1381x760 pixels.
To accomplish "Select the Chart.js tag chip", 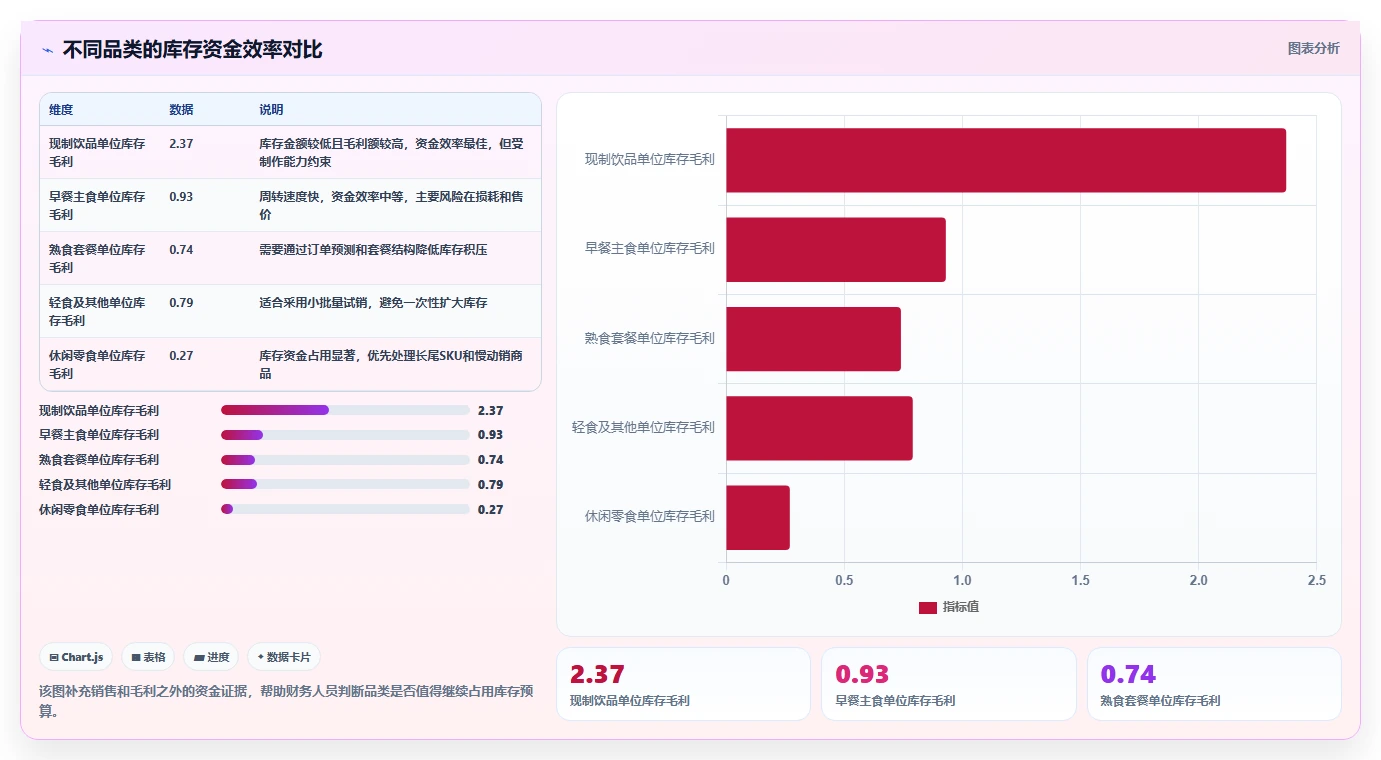I will click(x=77, y=657).
